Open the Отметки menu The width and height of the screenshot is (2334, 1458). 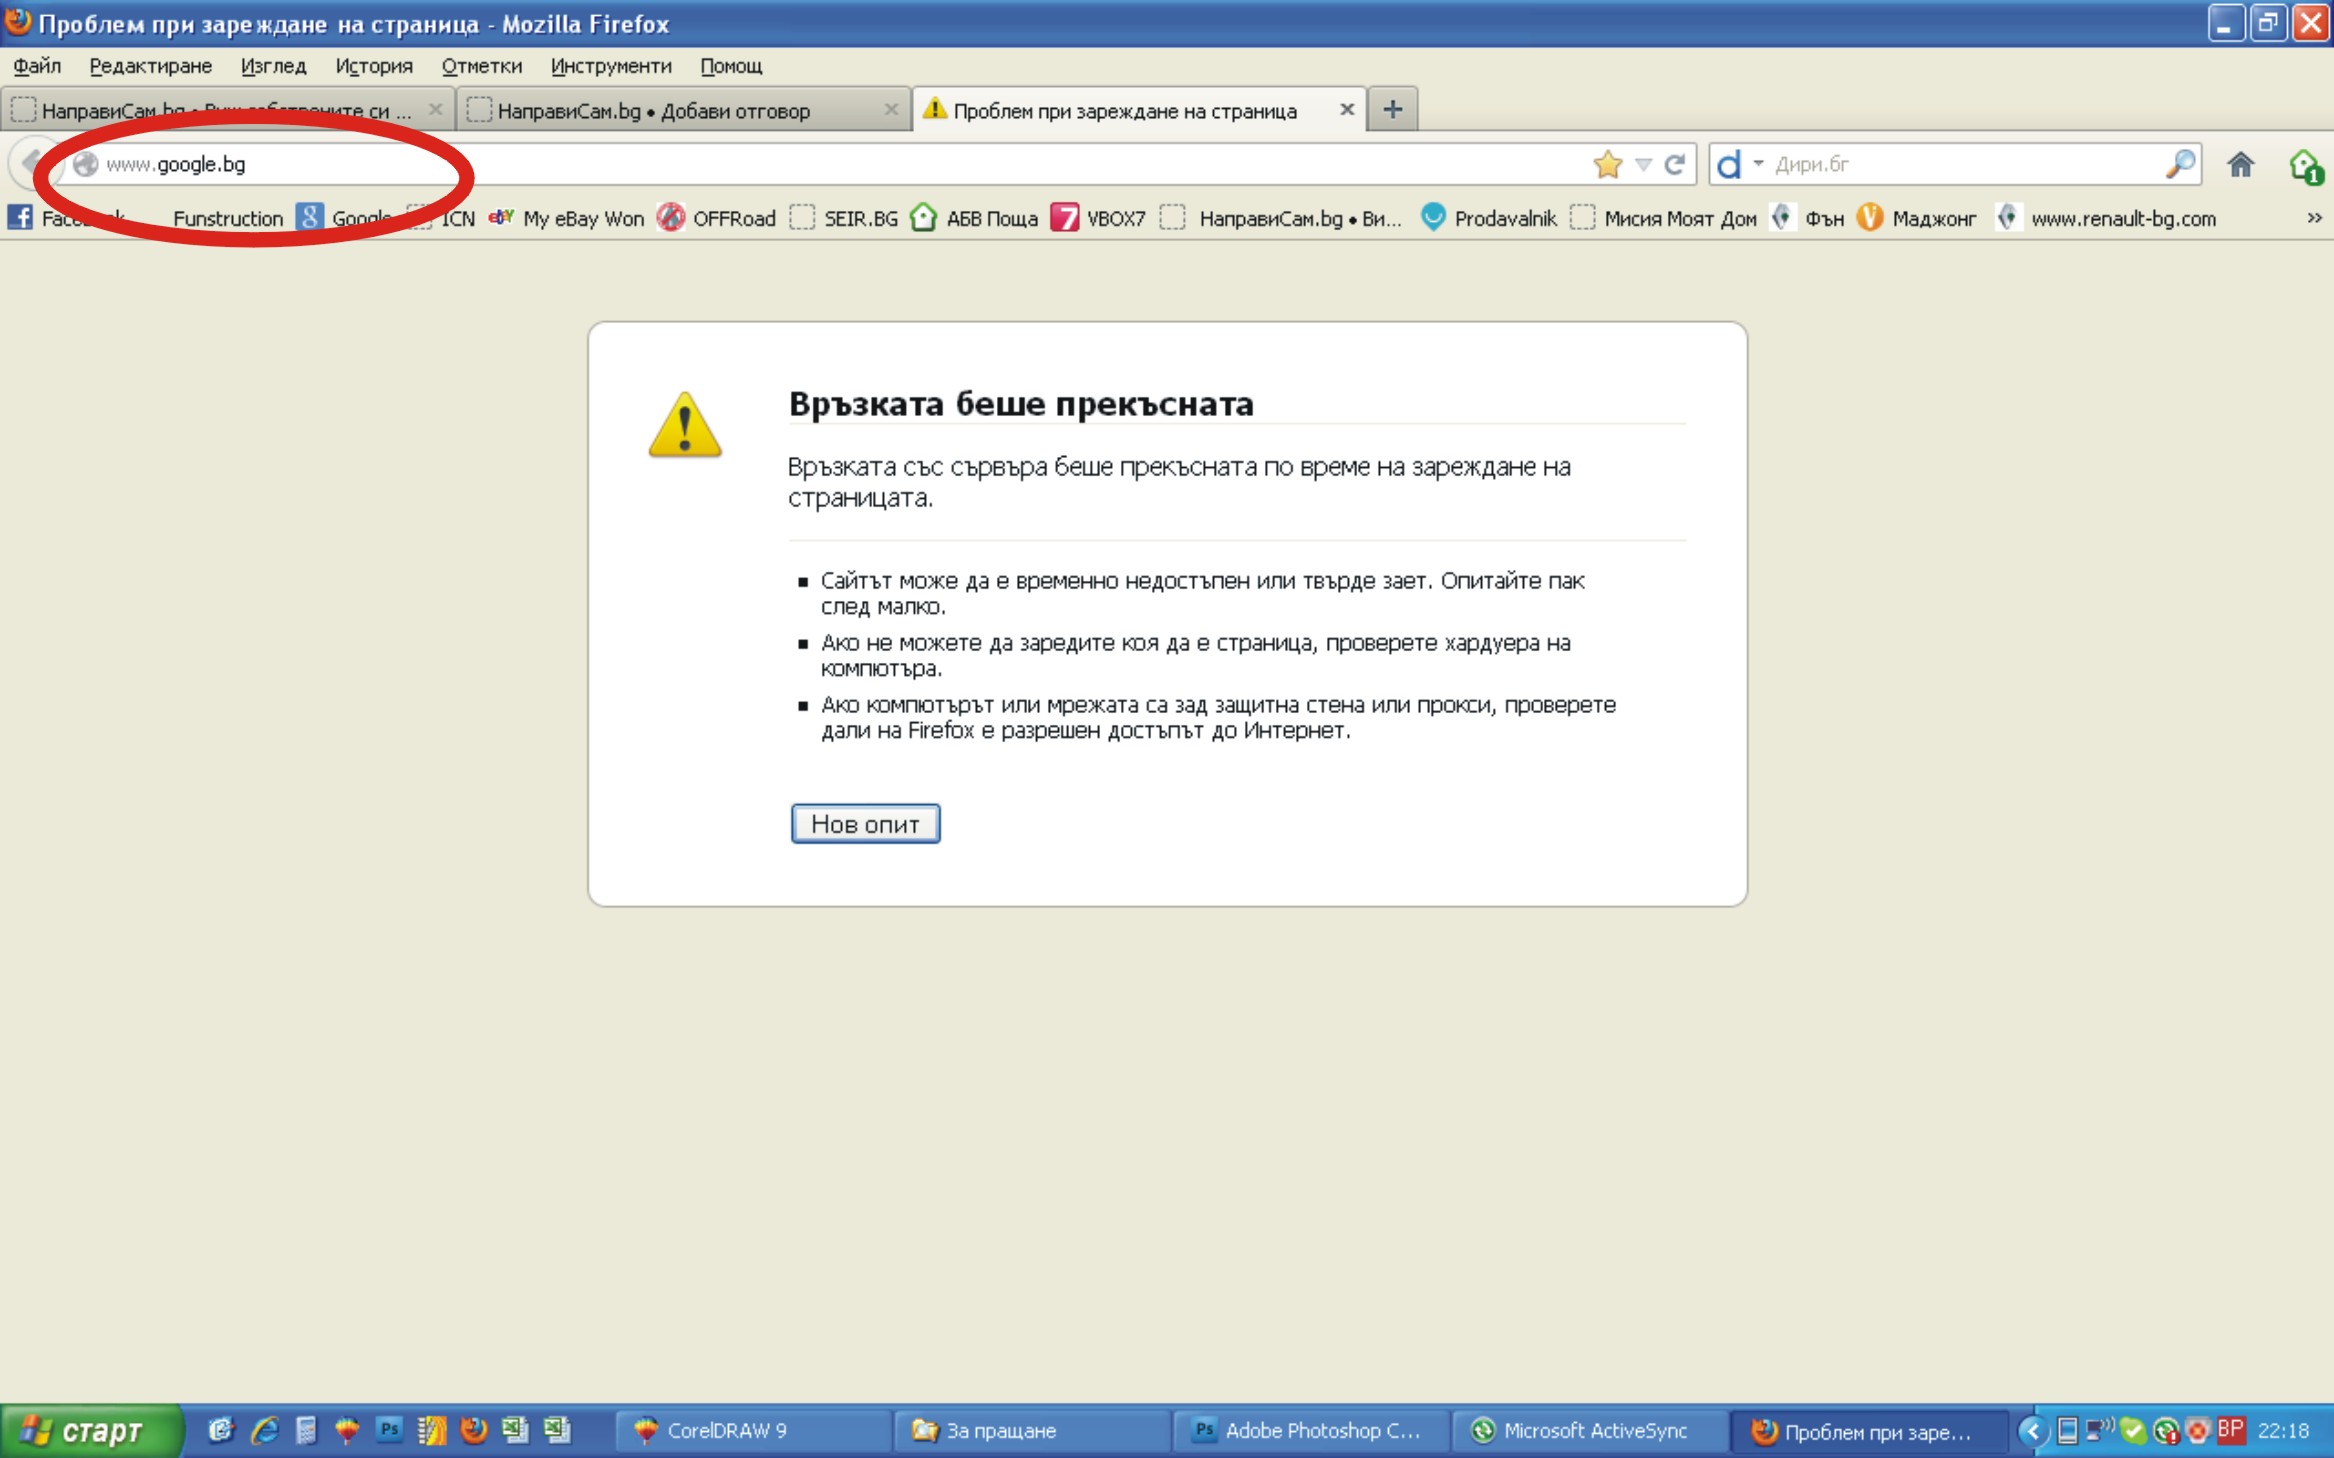[481, 66]
